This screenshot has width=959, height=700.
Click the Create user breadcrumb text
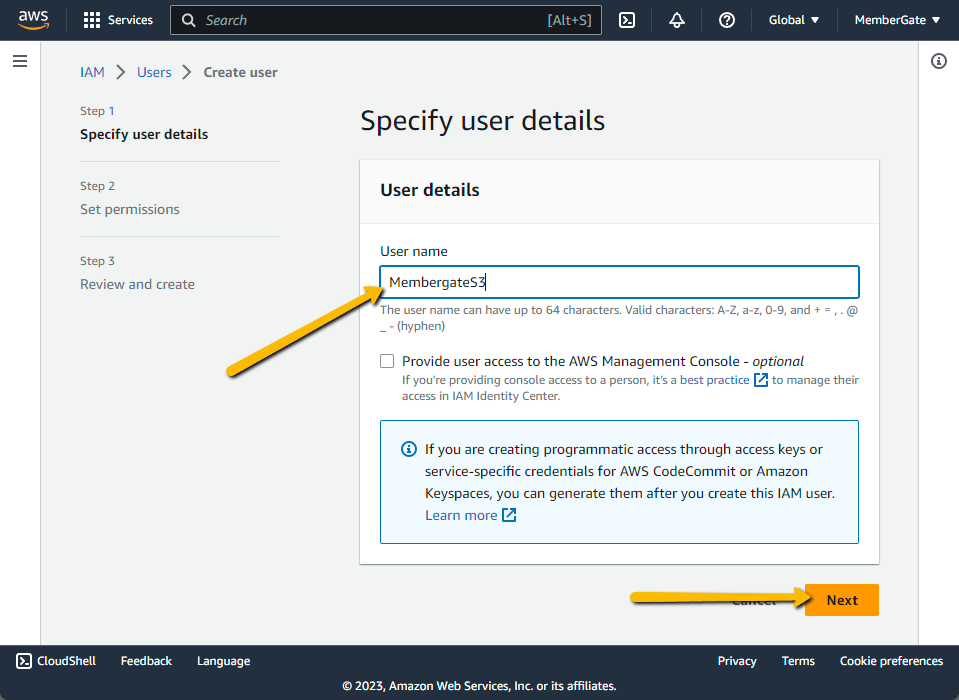pyautogui.click(x=240, y=72)
